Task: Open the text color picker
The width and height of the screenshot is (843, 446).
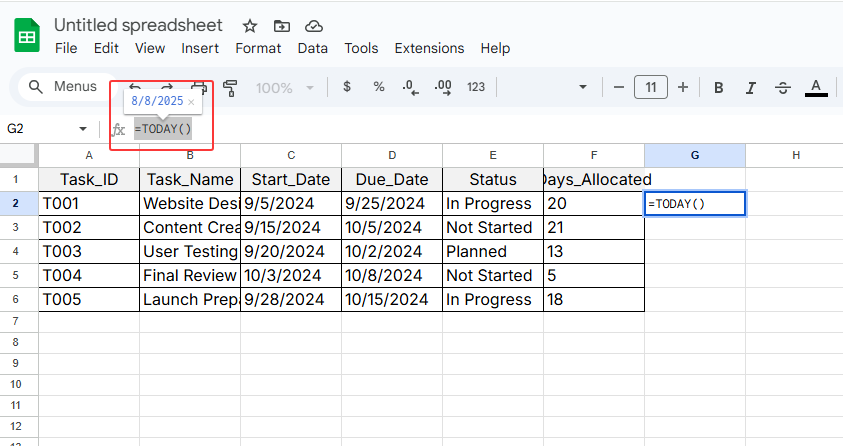Action: pyautogui.click(x=816, y=87)
